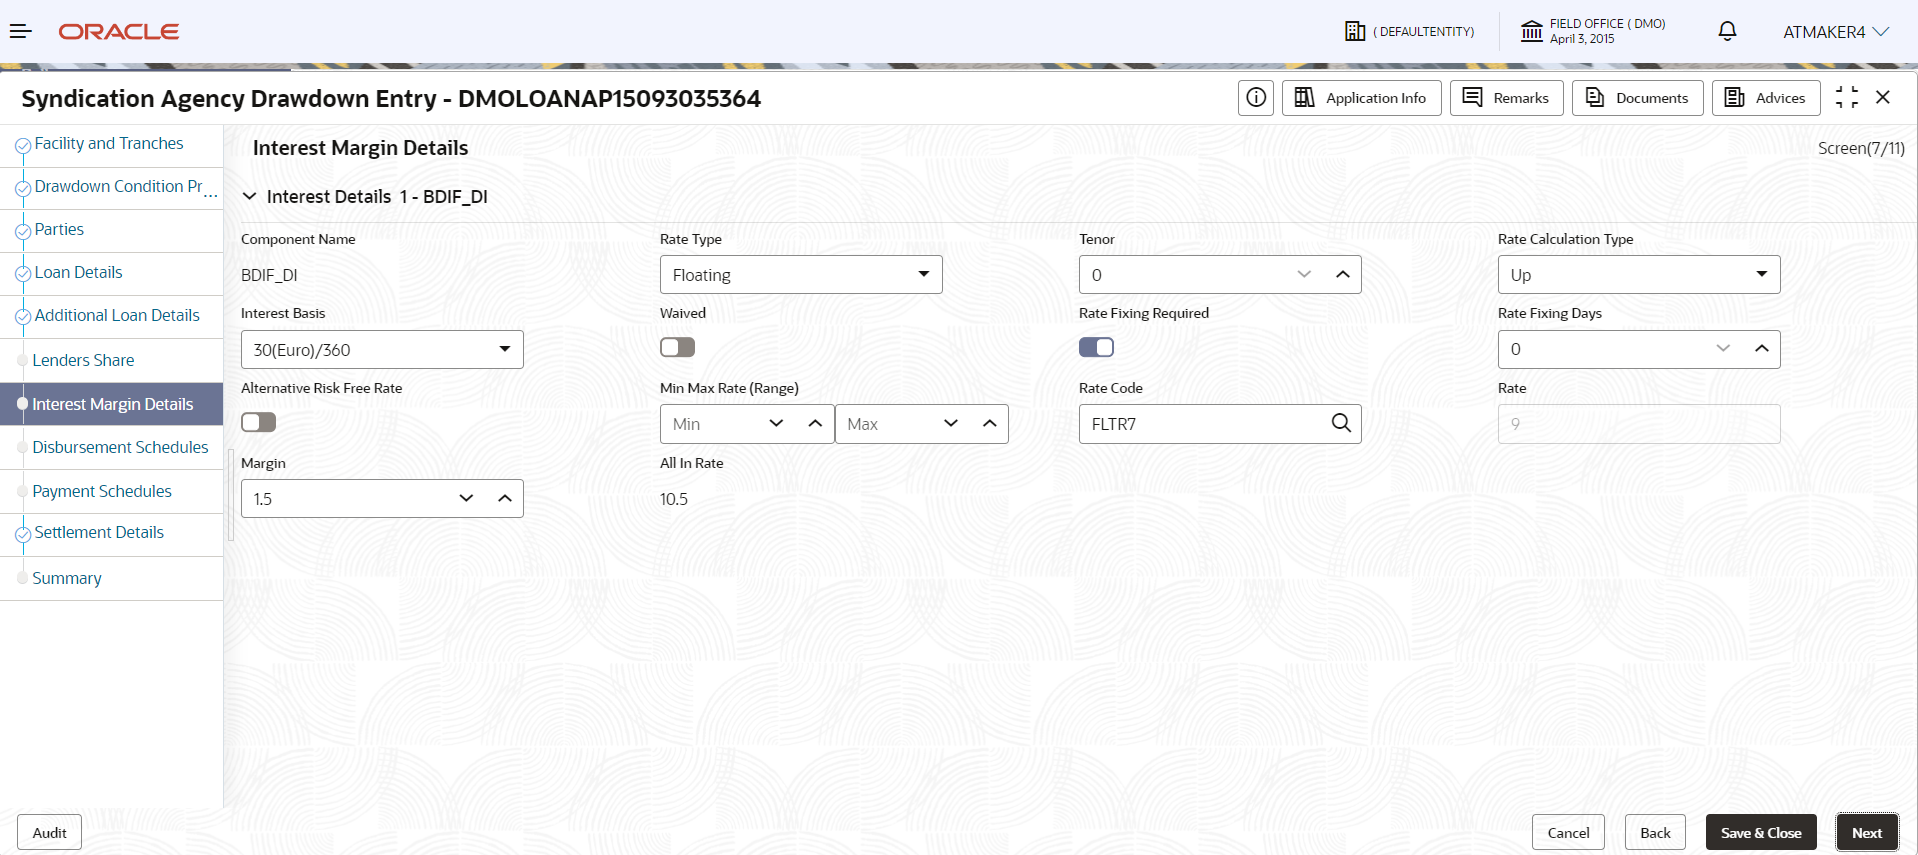Close the drawdown entry screen

pos(1883,97)
